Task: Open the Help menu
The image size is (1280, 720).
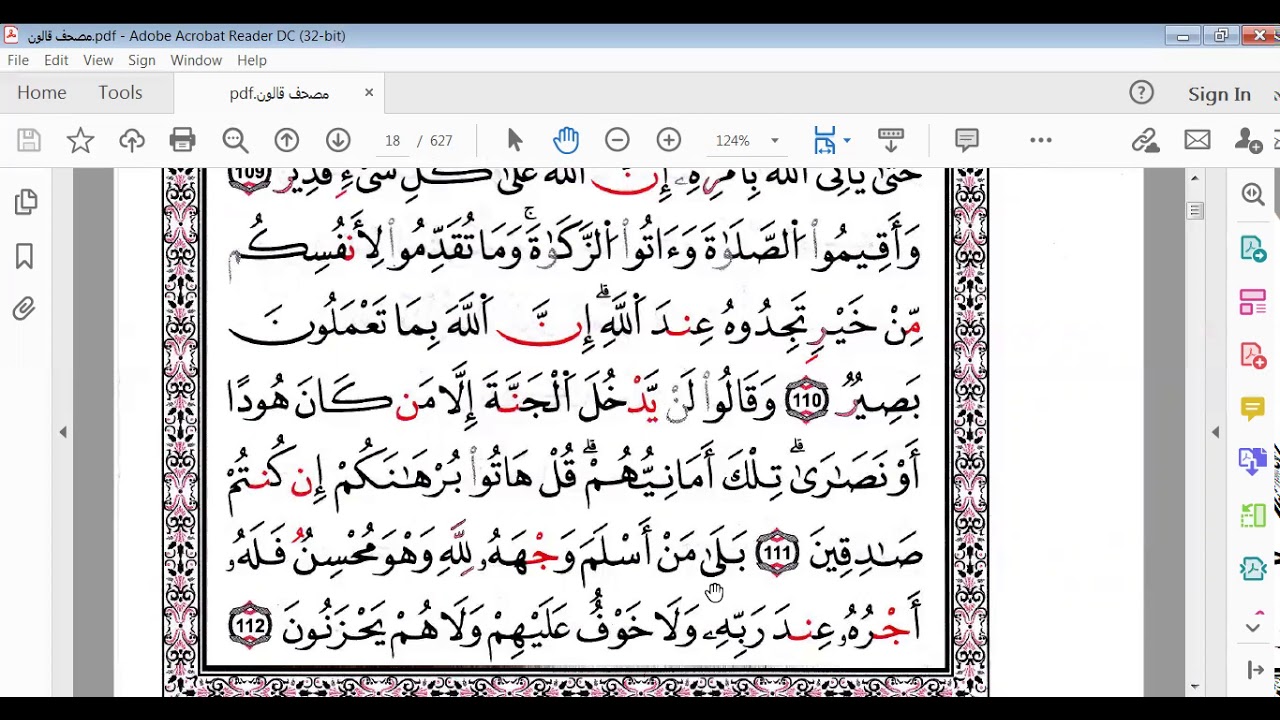Action: point(252,60)
